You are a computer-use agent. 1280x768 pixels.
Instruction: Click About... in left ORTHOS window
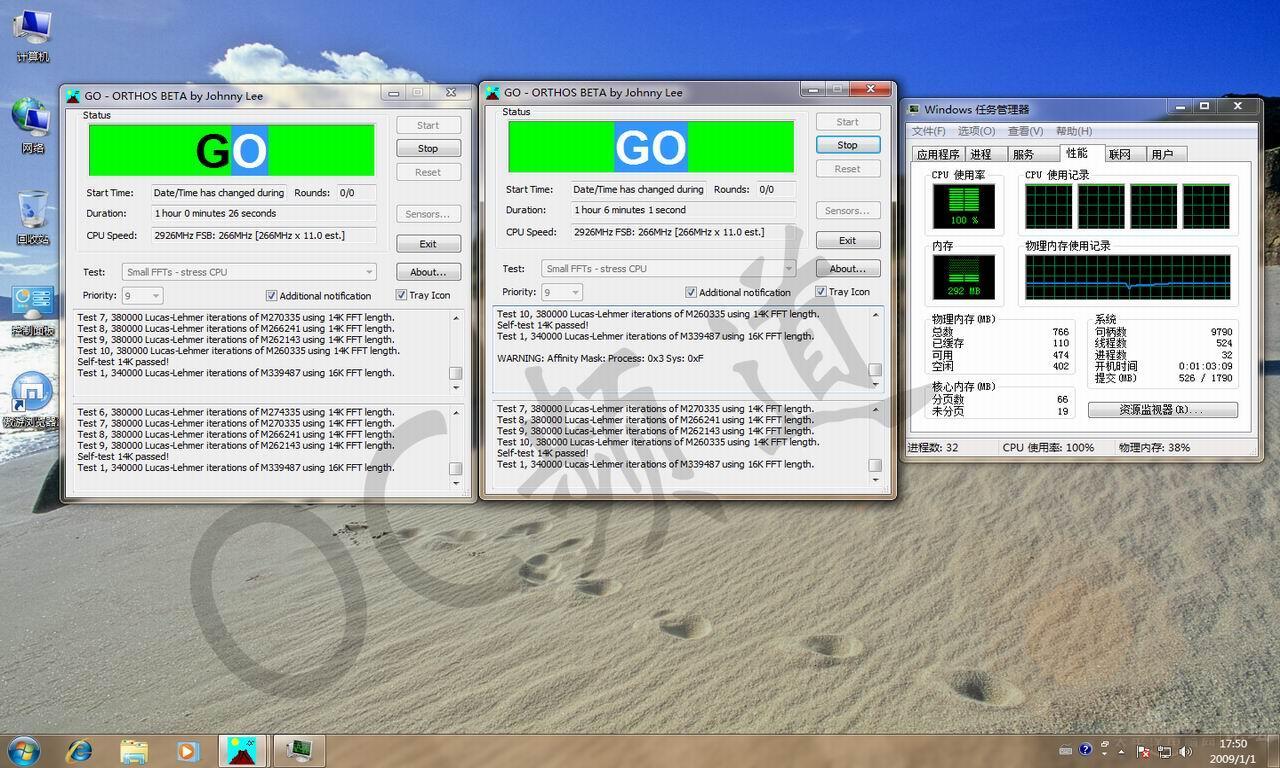(428, 272)
